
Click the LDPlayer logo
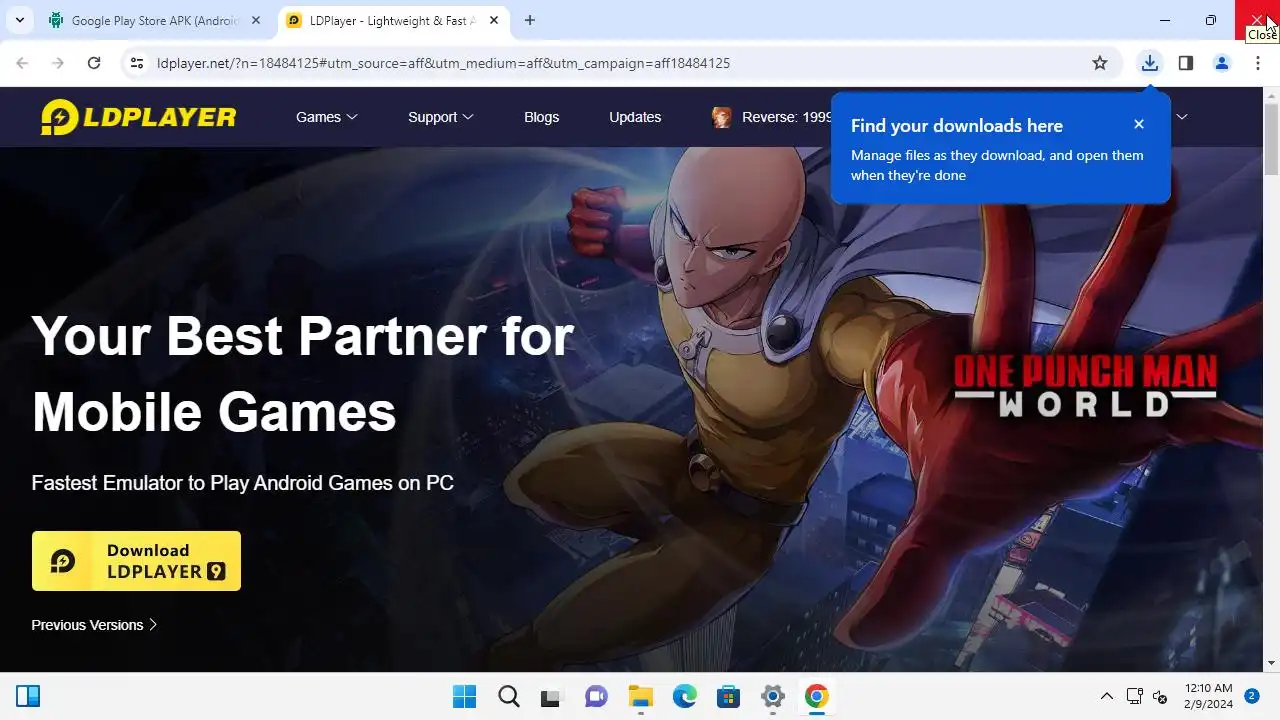tap(138, 117)
